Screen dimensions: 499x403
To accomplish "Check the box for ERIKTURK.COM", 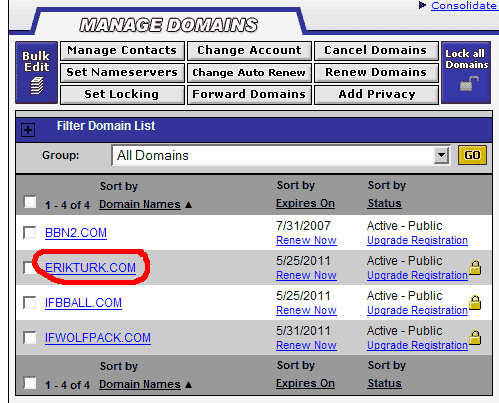I will point(30,267).
